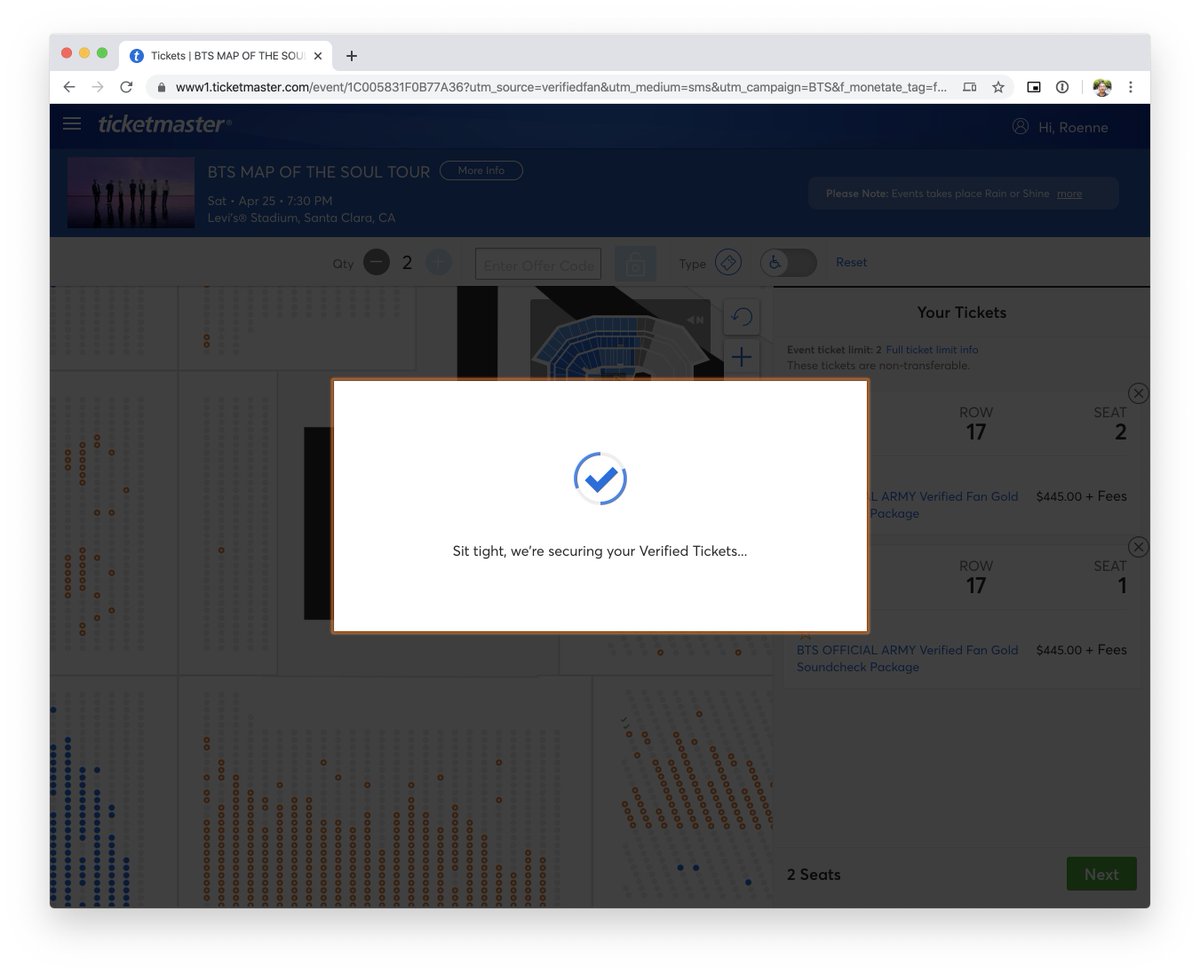Click the map reset rotation icon
Image resolution: width=1200 pixels, height=974 pixels.
coord(742,317)
